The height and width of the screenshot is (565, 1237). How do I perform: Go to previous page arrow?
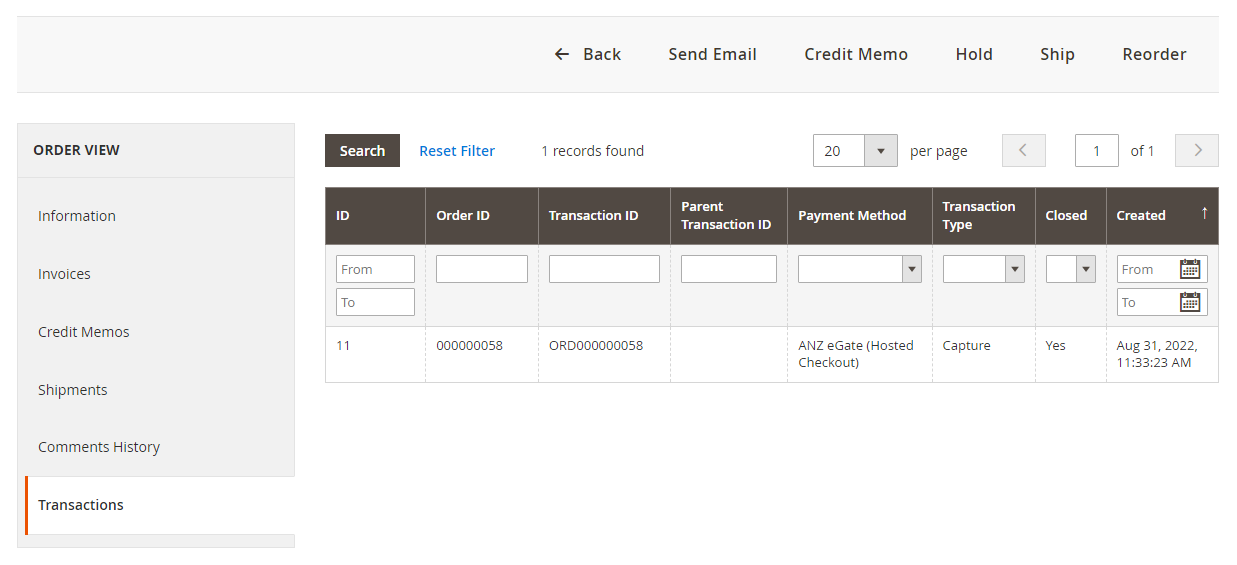click(x=1023, y=151)
